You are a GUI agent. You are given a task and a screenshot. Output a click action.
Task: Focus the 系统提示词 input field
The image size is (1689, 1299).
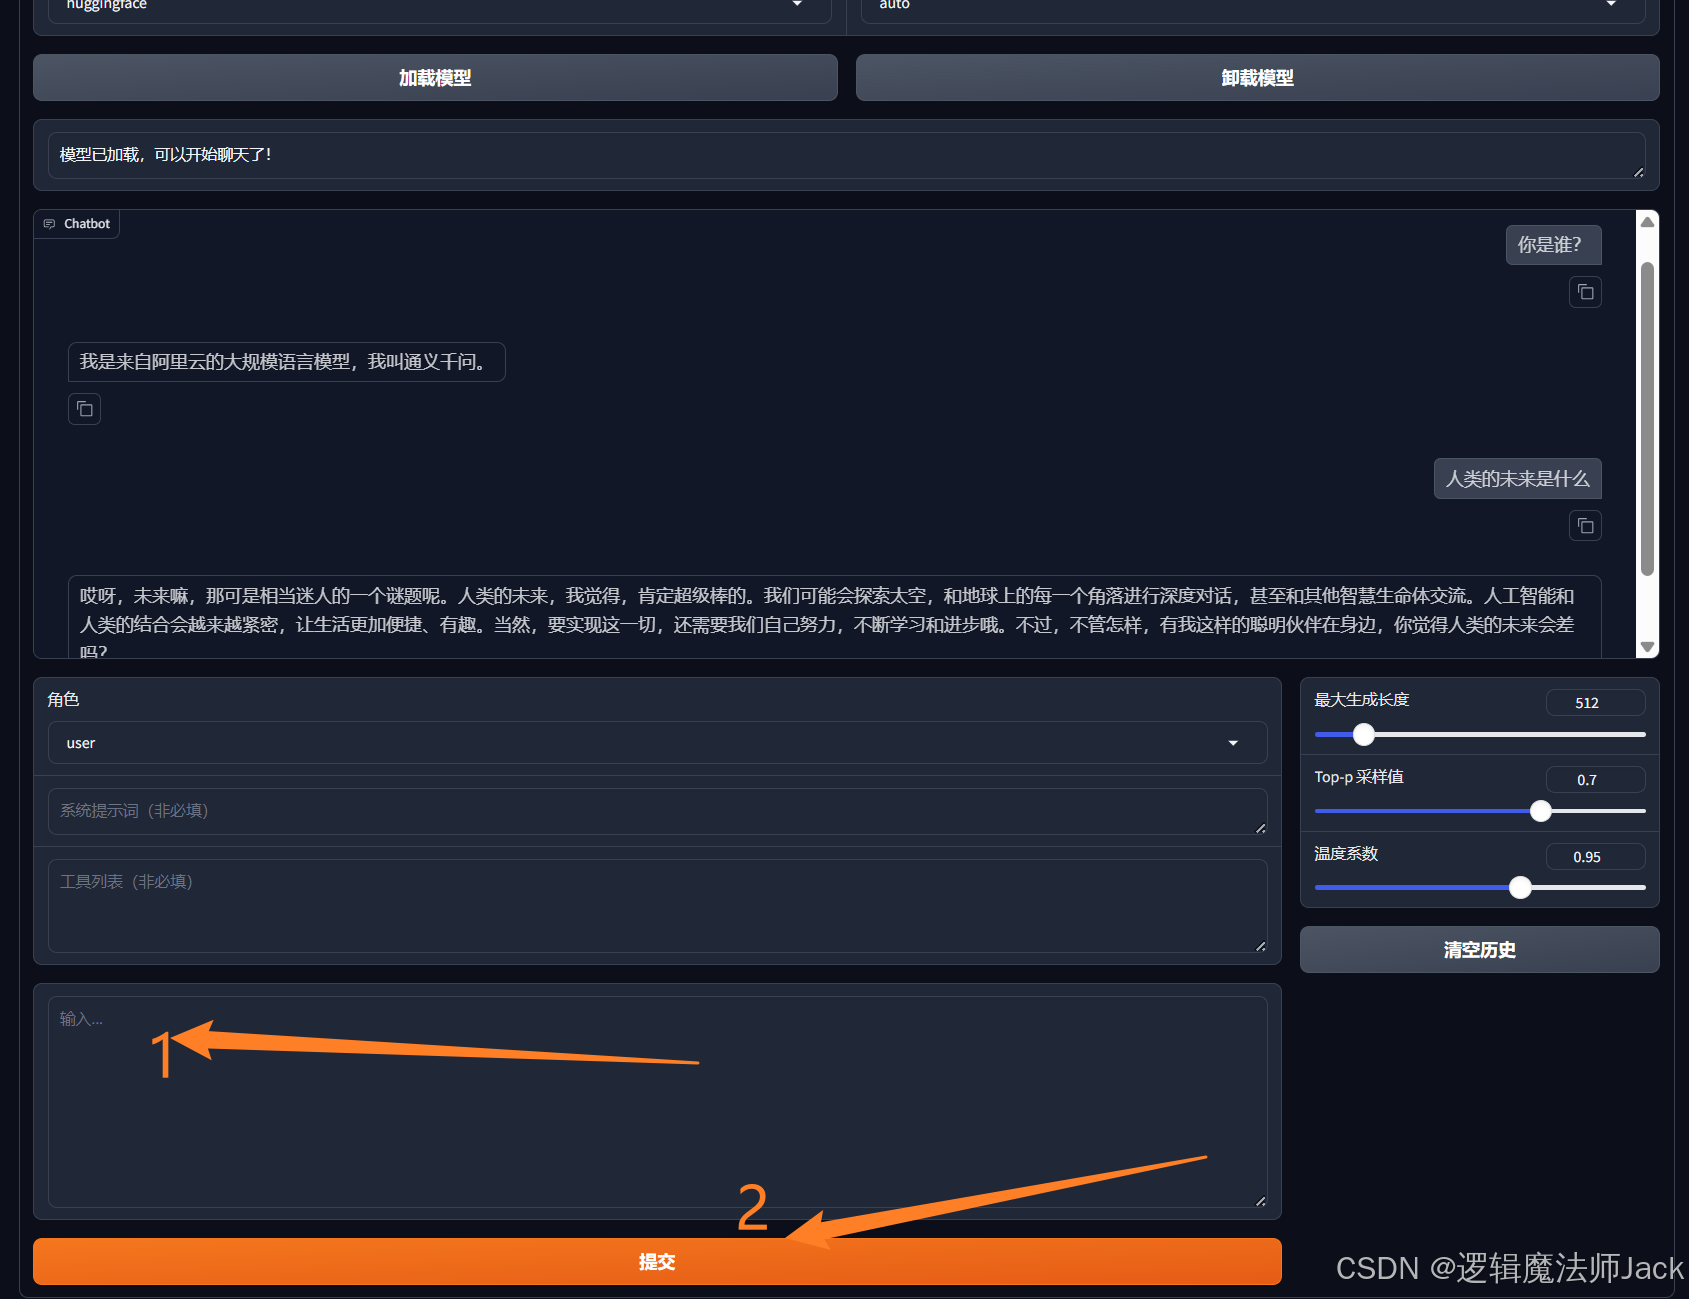[657, 811]
